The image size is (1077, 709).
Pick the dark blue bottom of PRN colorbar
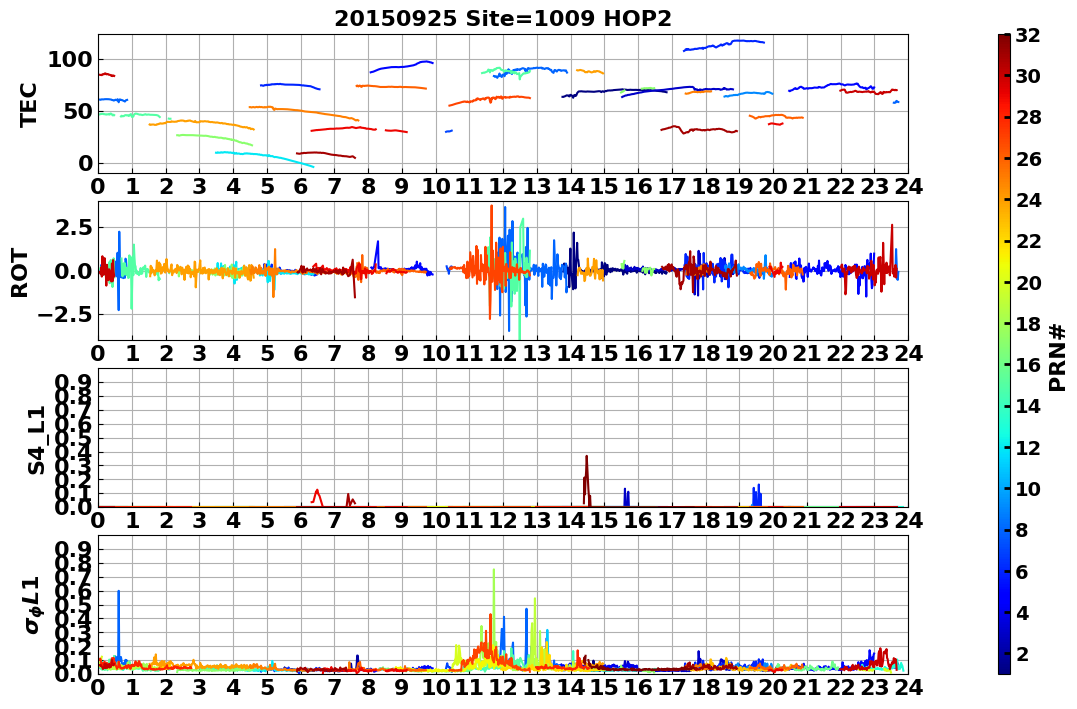[1004, 668]
